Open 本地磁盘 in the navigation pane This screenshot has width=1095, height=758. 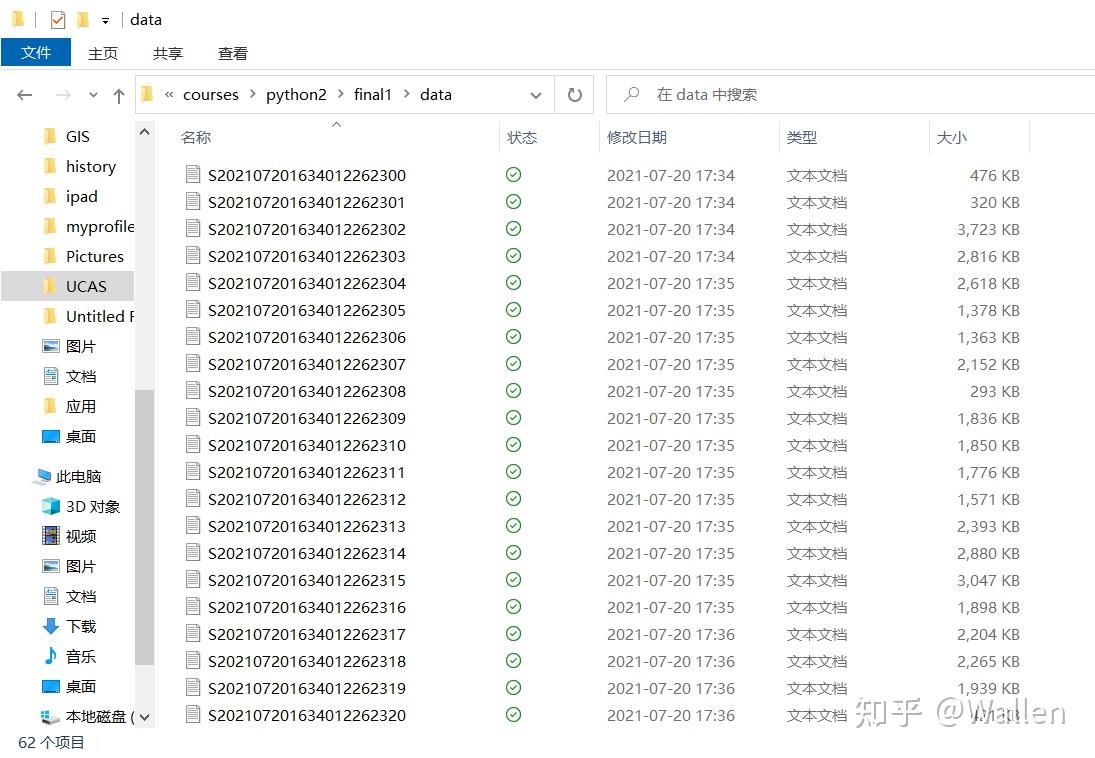(95, 717)
